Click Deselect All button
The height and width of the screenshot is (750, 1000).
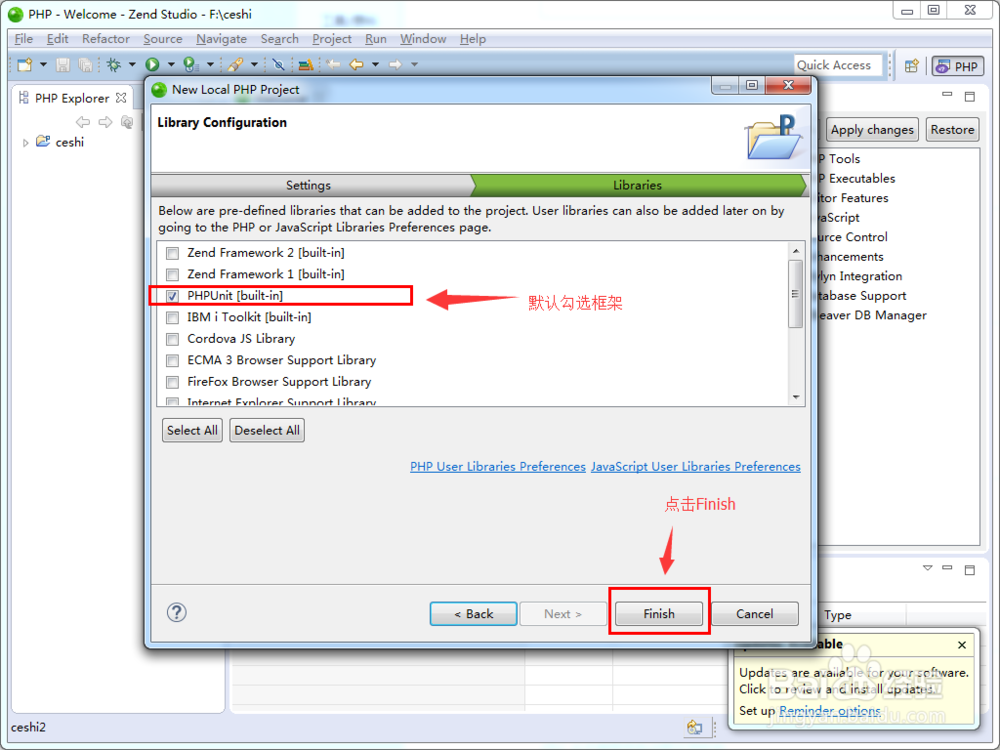(x=267, y=430)
